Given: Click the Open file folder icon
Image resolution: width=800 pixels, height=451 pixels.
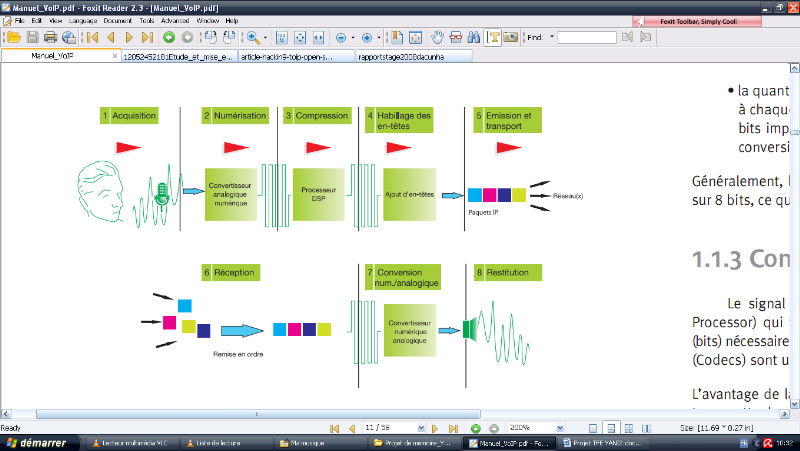Looking at the screenshot, I should 13,37.
